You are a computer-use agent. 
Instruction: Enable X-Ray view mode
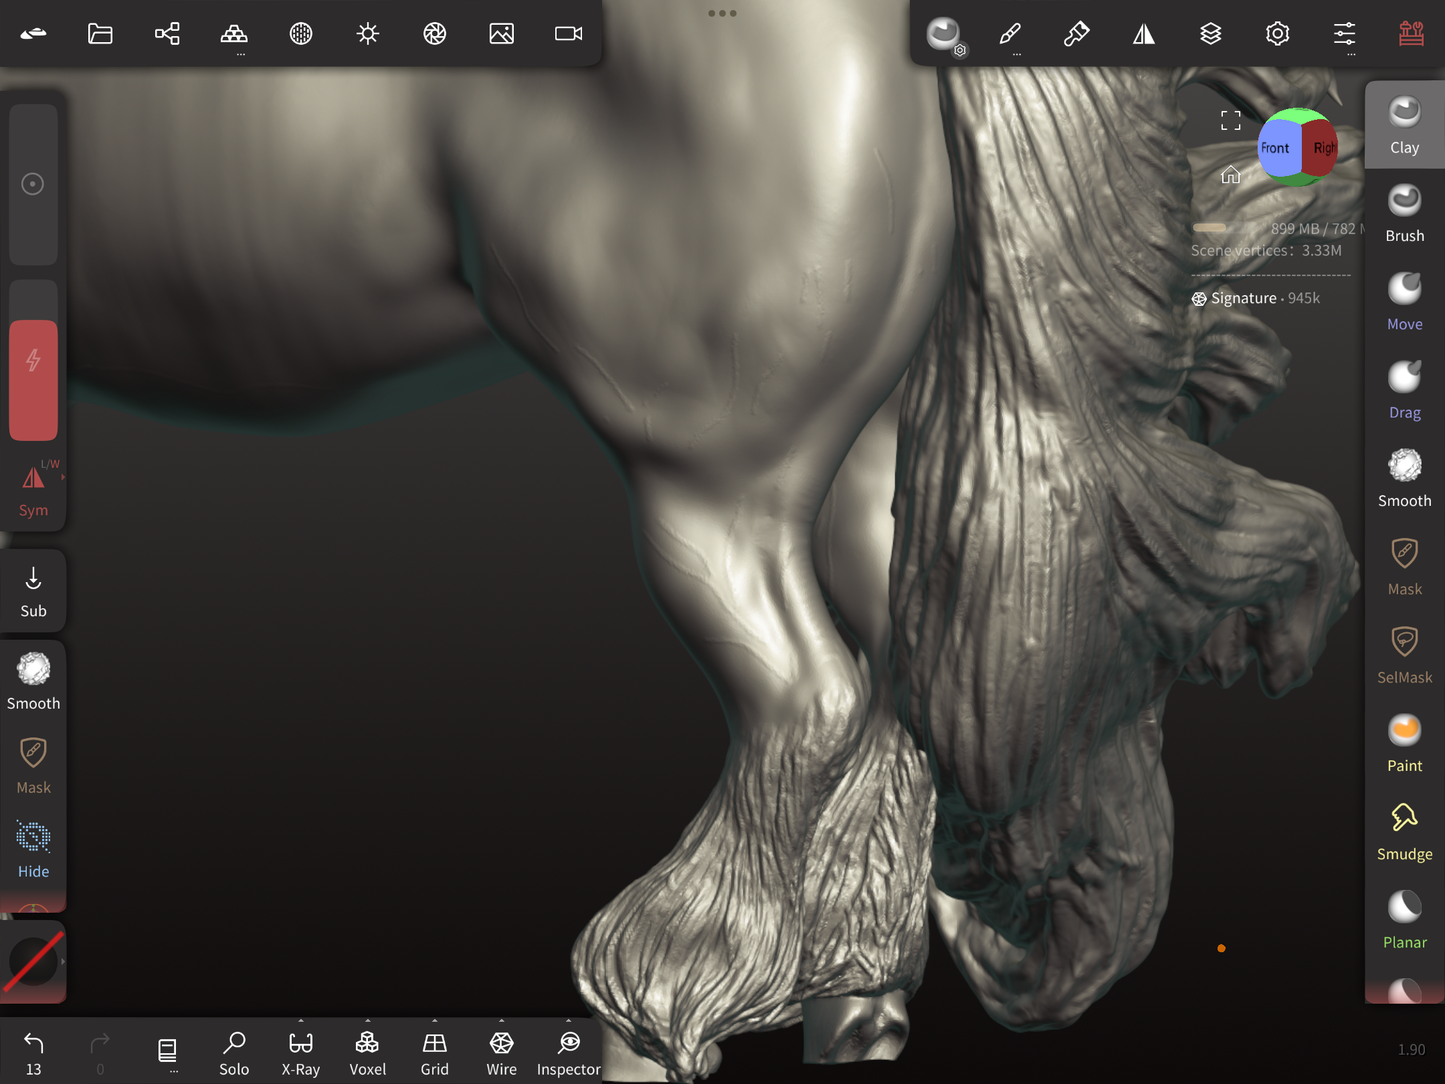coord(300,1053)
